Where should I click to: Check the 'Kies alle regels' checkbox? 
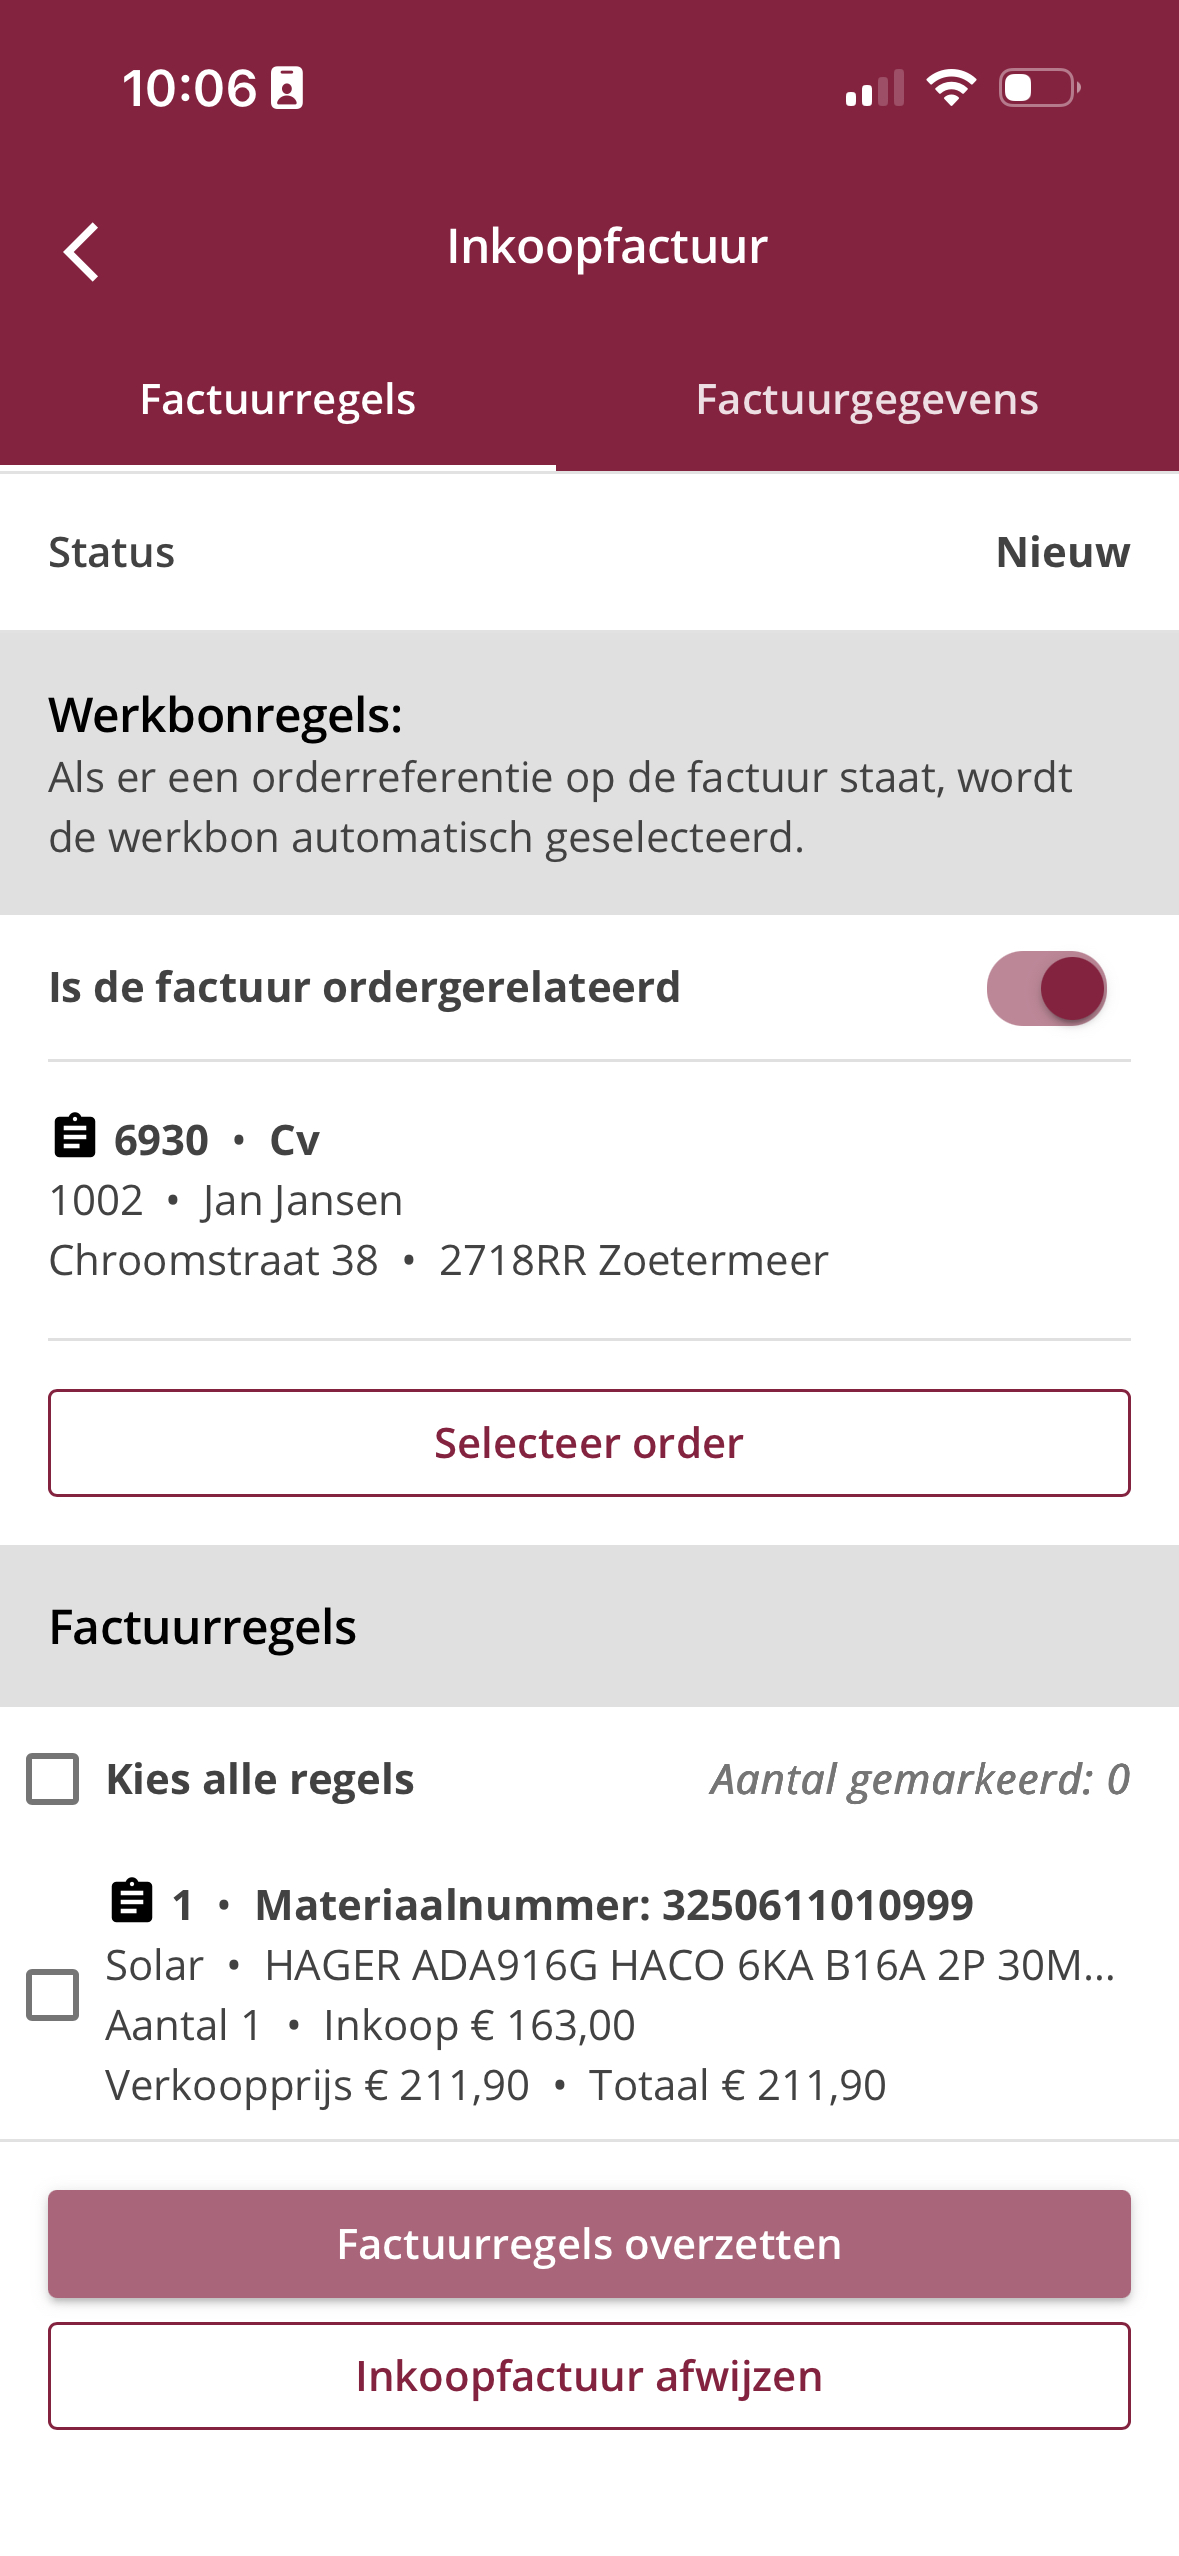(53, 1779)
